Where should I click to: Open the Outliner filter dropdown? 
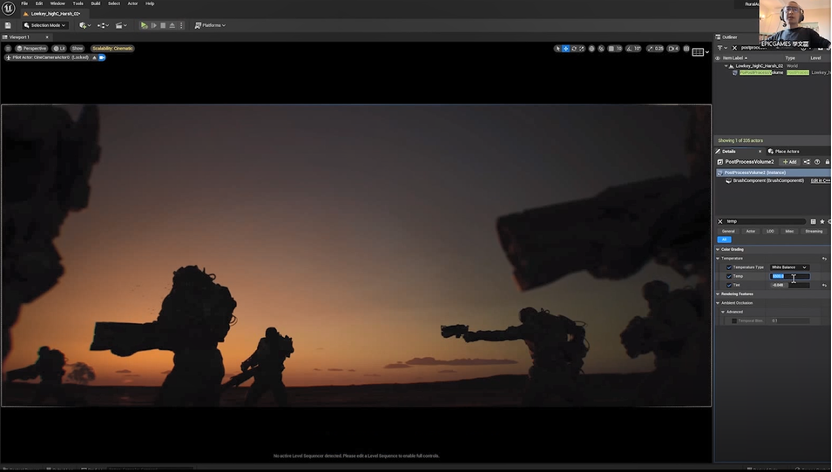pyautogui.click(x=721, y=48)
